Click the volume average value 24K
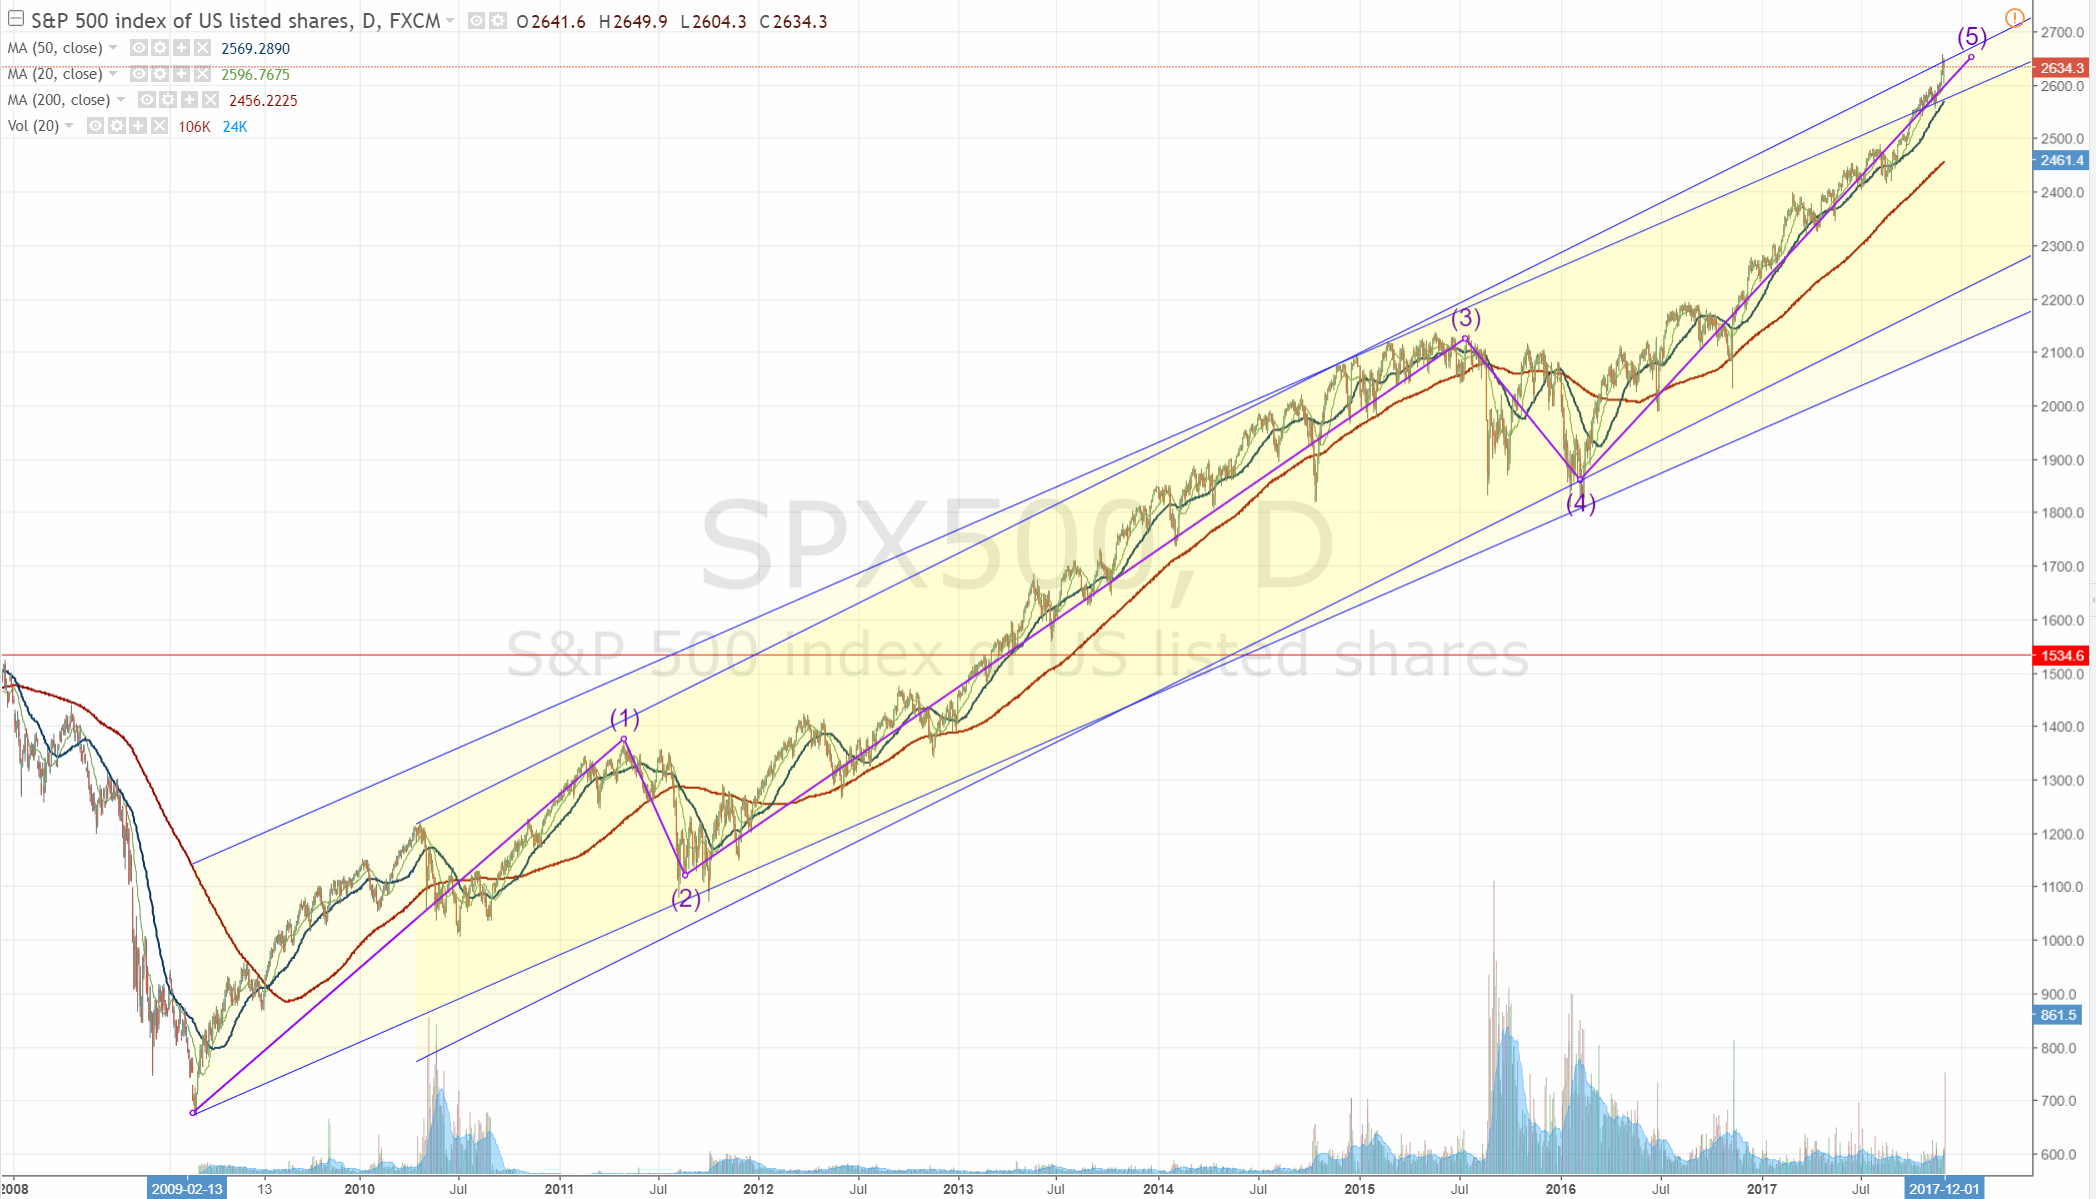Screen dimensions: 2096x1199 tap(235, 126)
